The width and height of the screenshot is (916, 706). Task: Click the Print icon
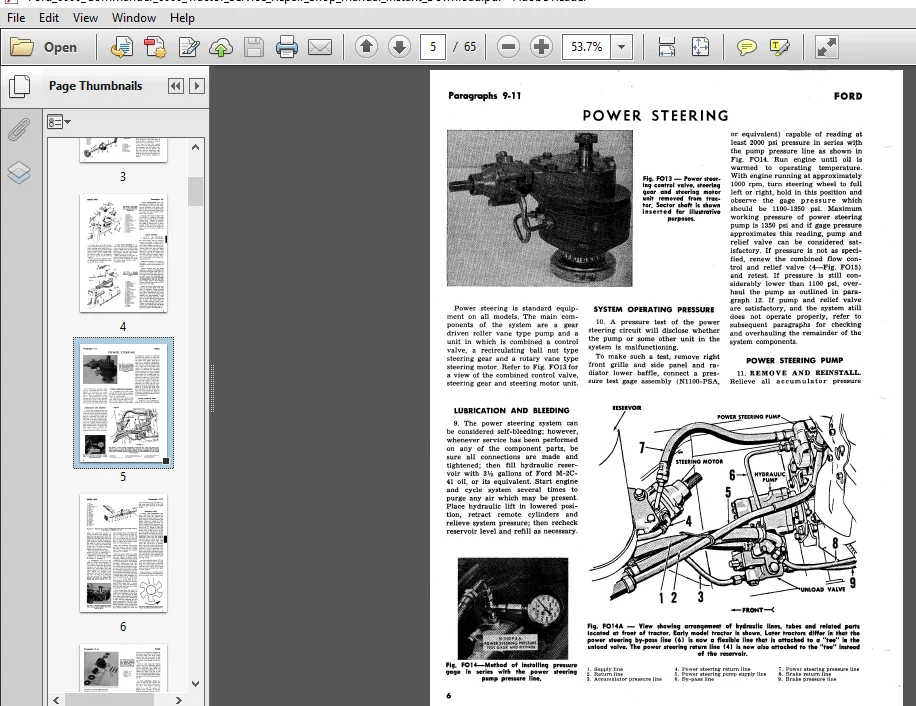click(287, 47)
